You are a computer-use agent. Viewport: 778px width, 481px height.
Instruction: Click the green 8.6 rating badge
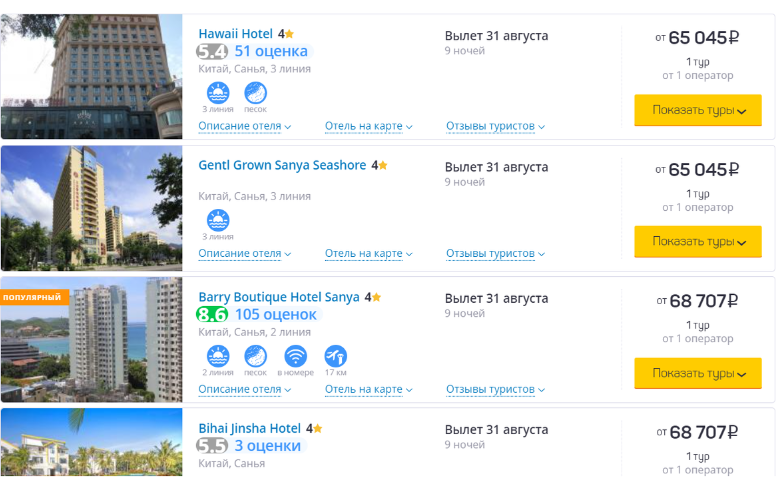point(212,314)
